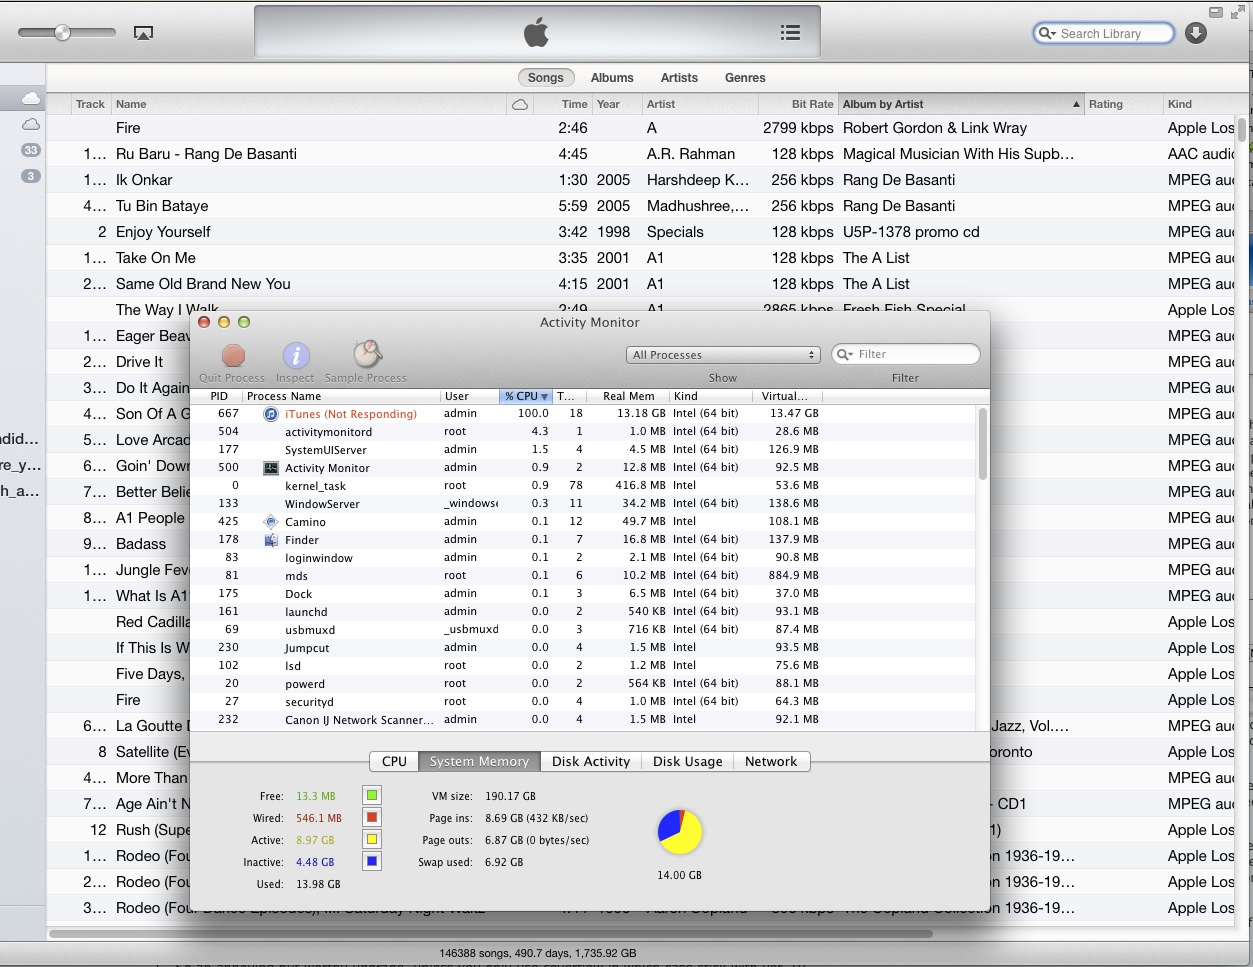Click the Sample Process icon
This screenshot has width=1253, height=967.
367,355
